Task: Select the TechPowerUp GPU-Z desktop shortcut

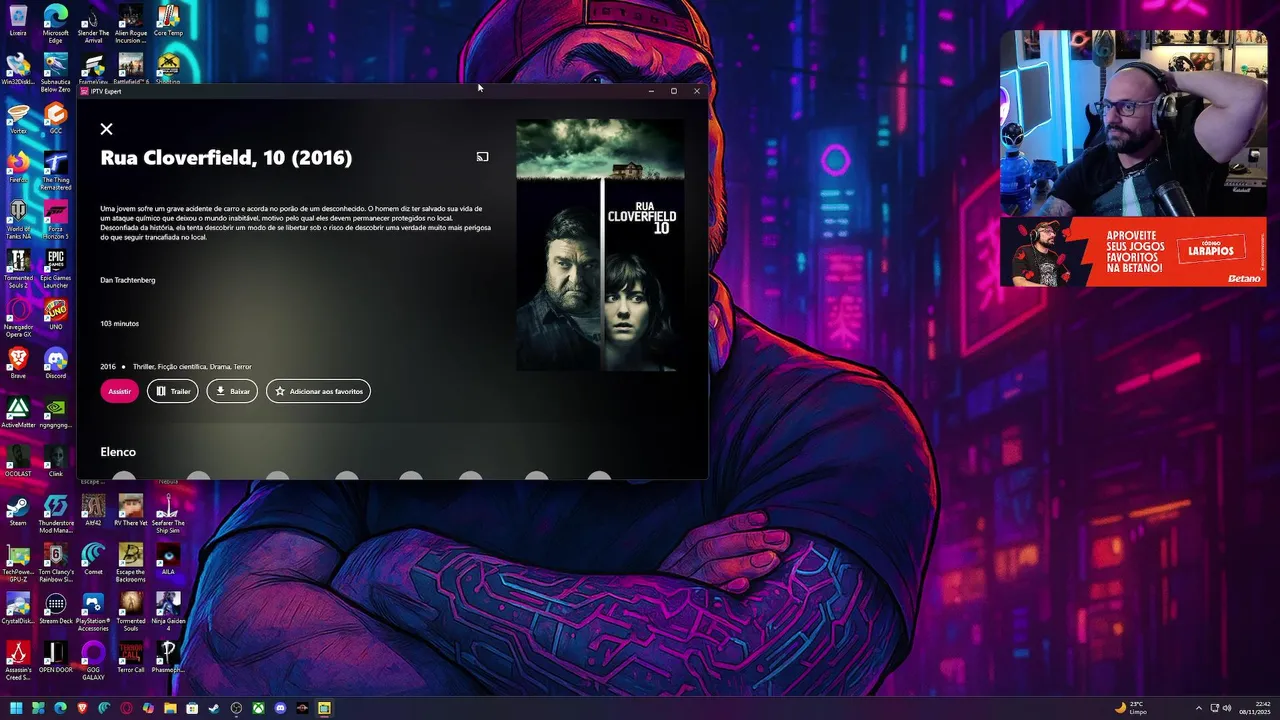Action: (18, 563)
